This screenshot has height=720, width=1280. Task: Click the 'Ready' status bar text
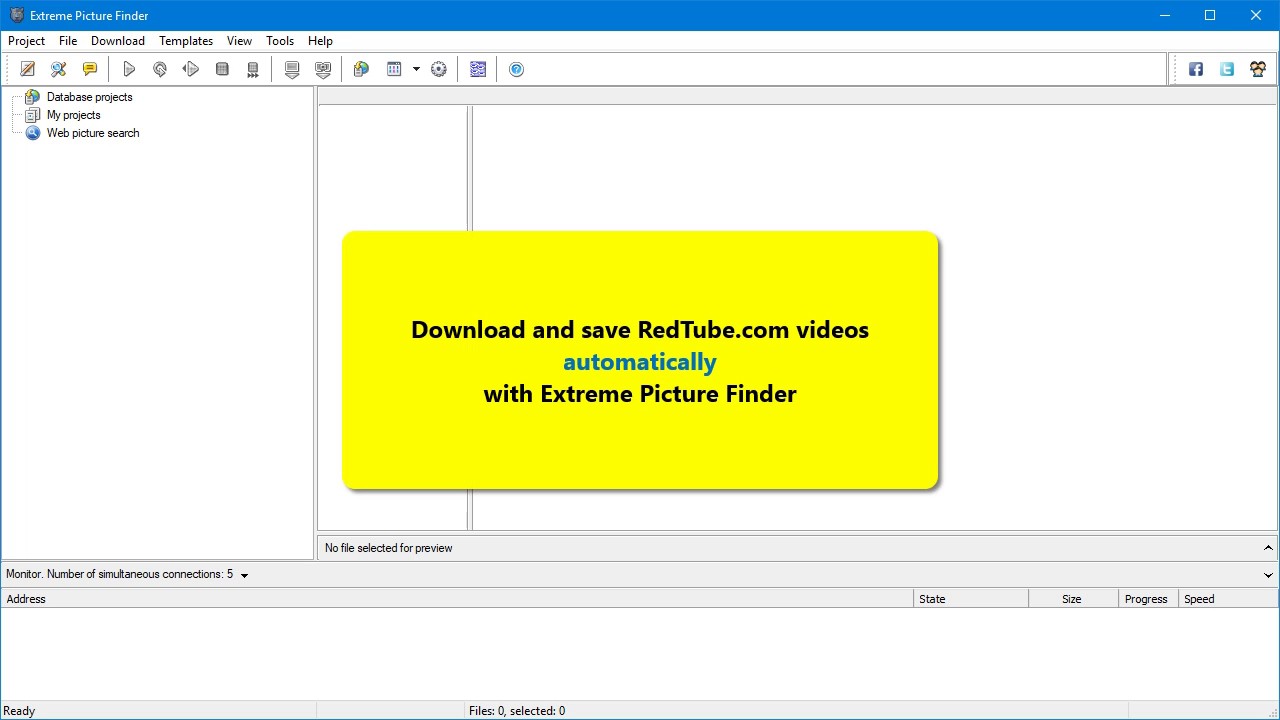point(20,711)
